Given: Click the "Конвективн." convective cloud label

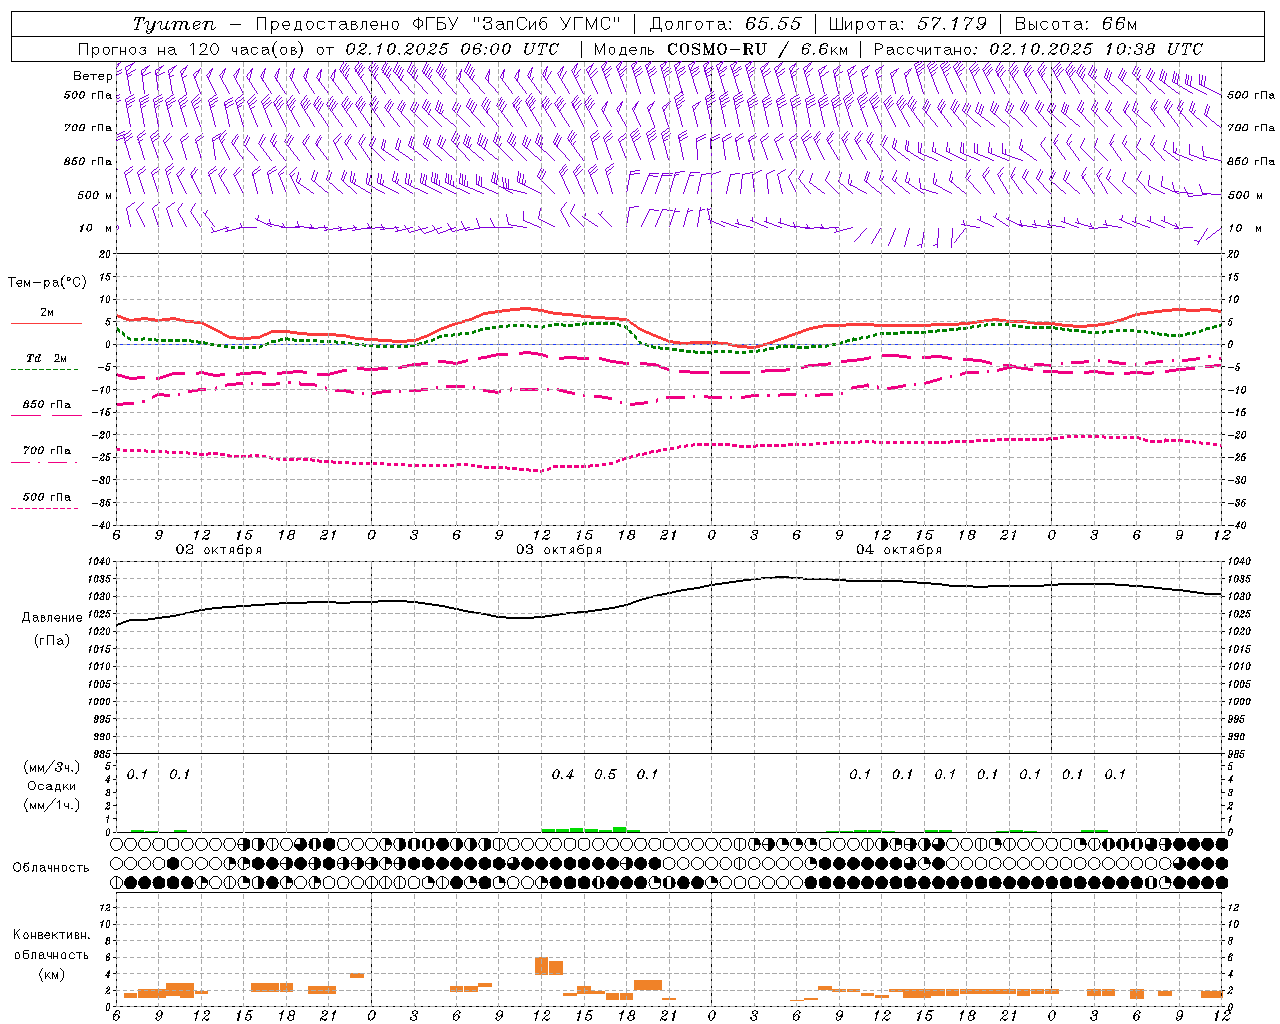Looking at the screenshot, I should click(51, 934).
